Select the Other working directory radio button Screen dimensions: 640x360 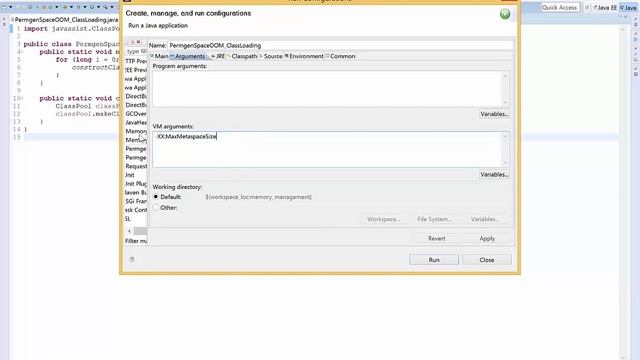click(156, 207)
